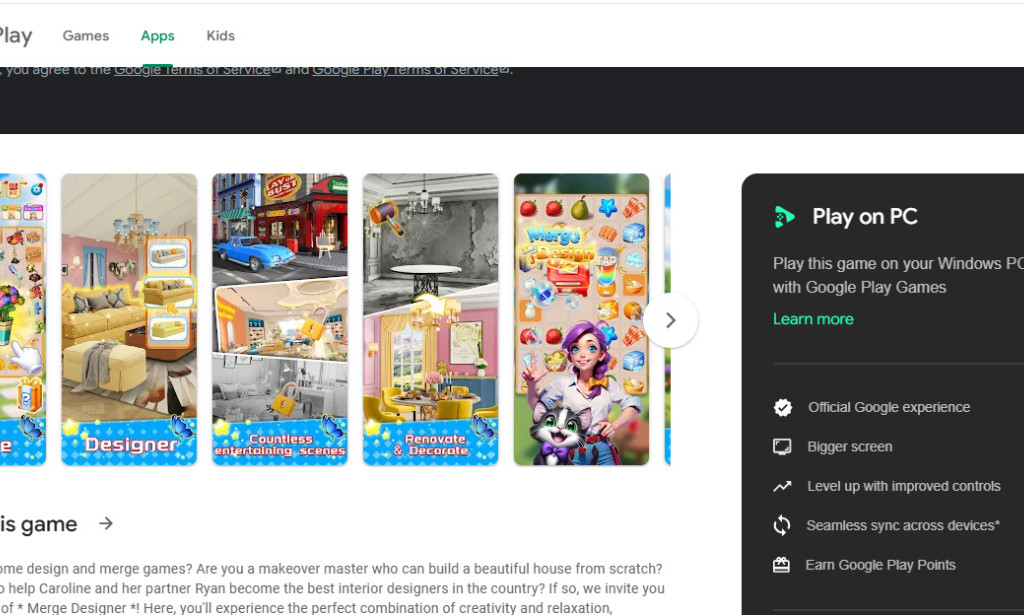This screenshot has width=1024, height=615.
Task: Open the next screenshots with the right arrow
Action: pos(670,320)
